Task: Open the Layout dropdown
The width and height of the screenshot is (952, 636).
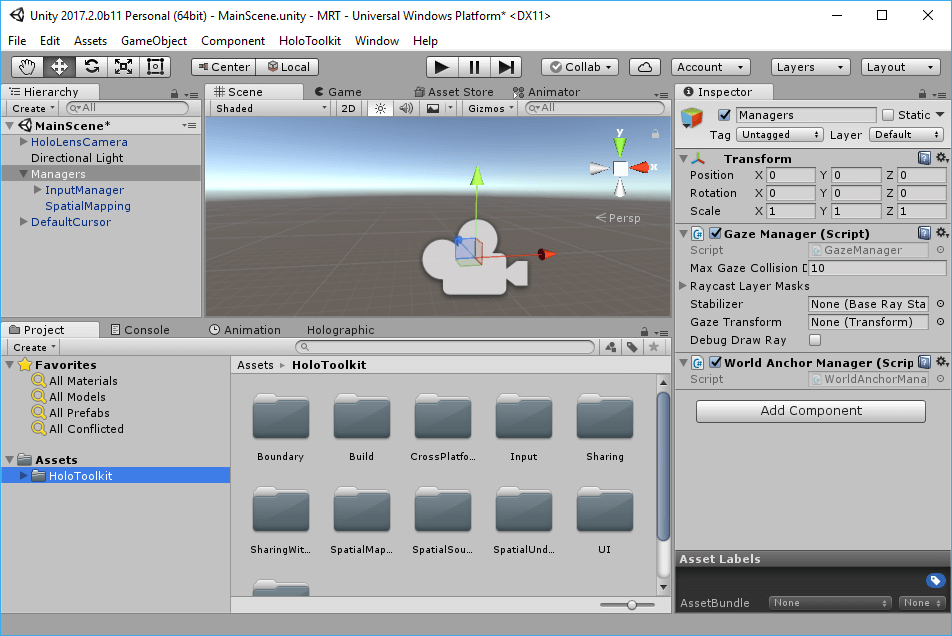Action: tap(900, 67)
